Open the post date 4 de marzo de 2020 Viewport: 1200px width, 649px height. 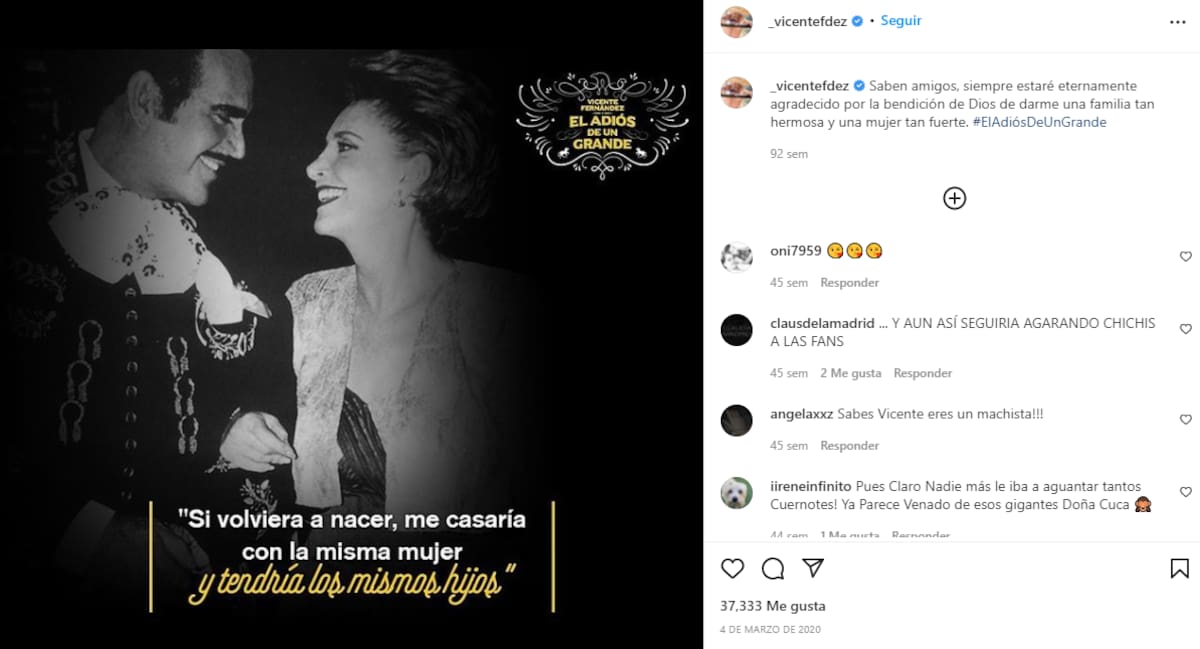pos(770,630)
